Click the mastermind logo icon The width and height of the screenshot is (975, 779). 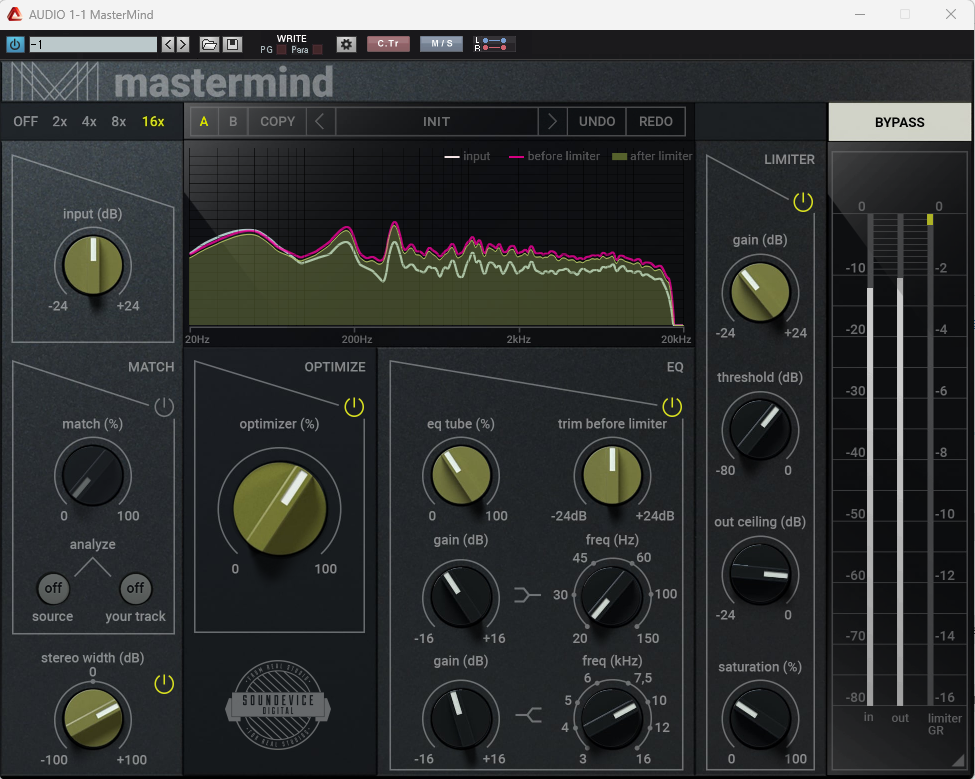(x=55, y=81)
